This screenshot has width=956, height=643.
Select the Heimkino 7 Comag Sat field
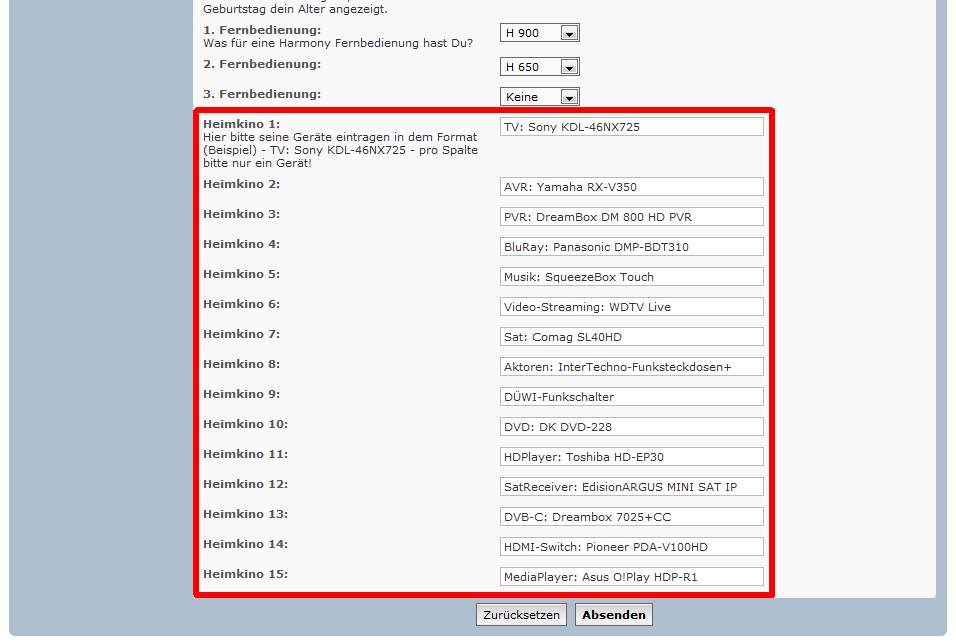pyautogui.click(x=632, y=337)
